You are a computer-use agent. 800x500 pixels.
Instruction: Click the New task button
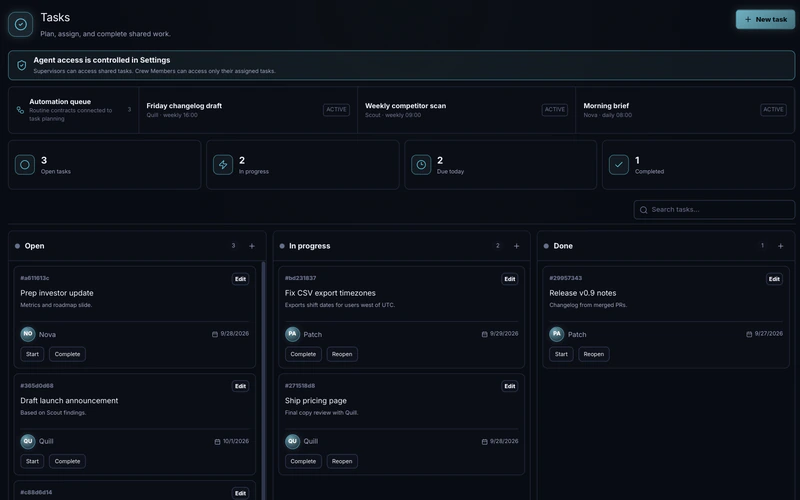tap(765, 19)
